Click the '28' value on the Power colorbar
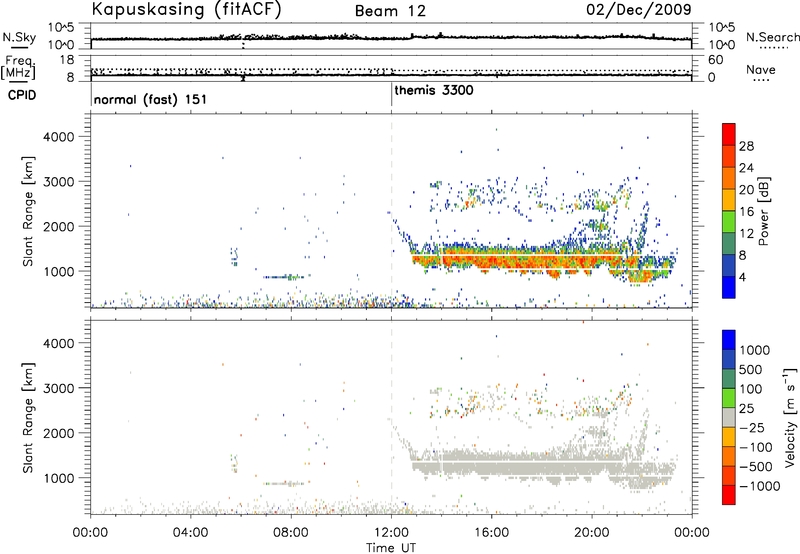This screenshot has width=800, height=554. (746, 146)
